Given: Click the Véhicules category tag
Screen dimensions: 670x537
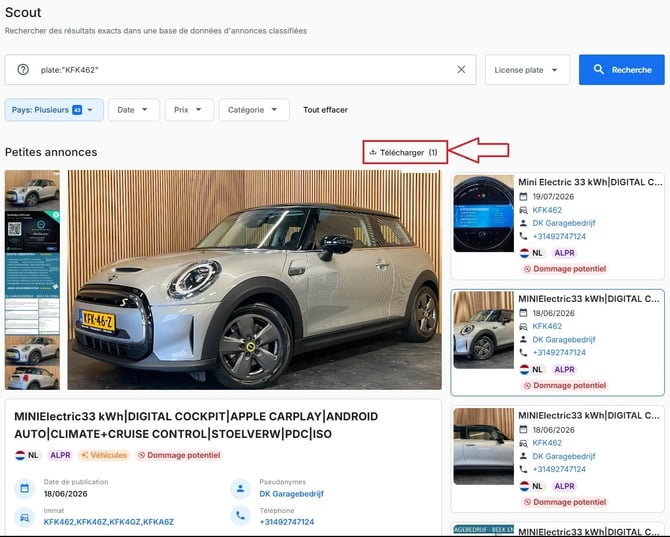Looking at the screenshot, I should click(x=104, y=455).
